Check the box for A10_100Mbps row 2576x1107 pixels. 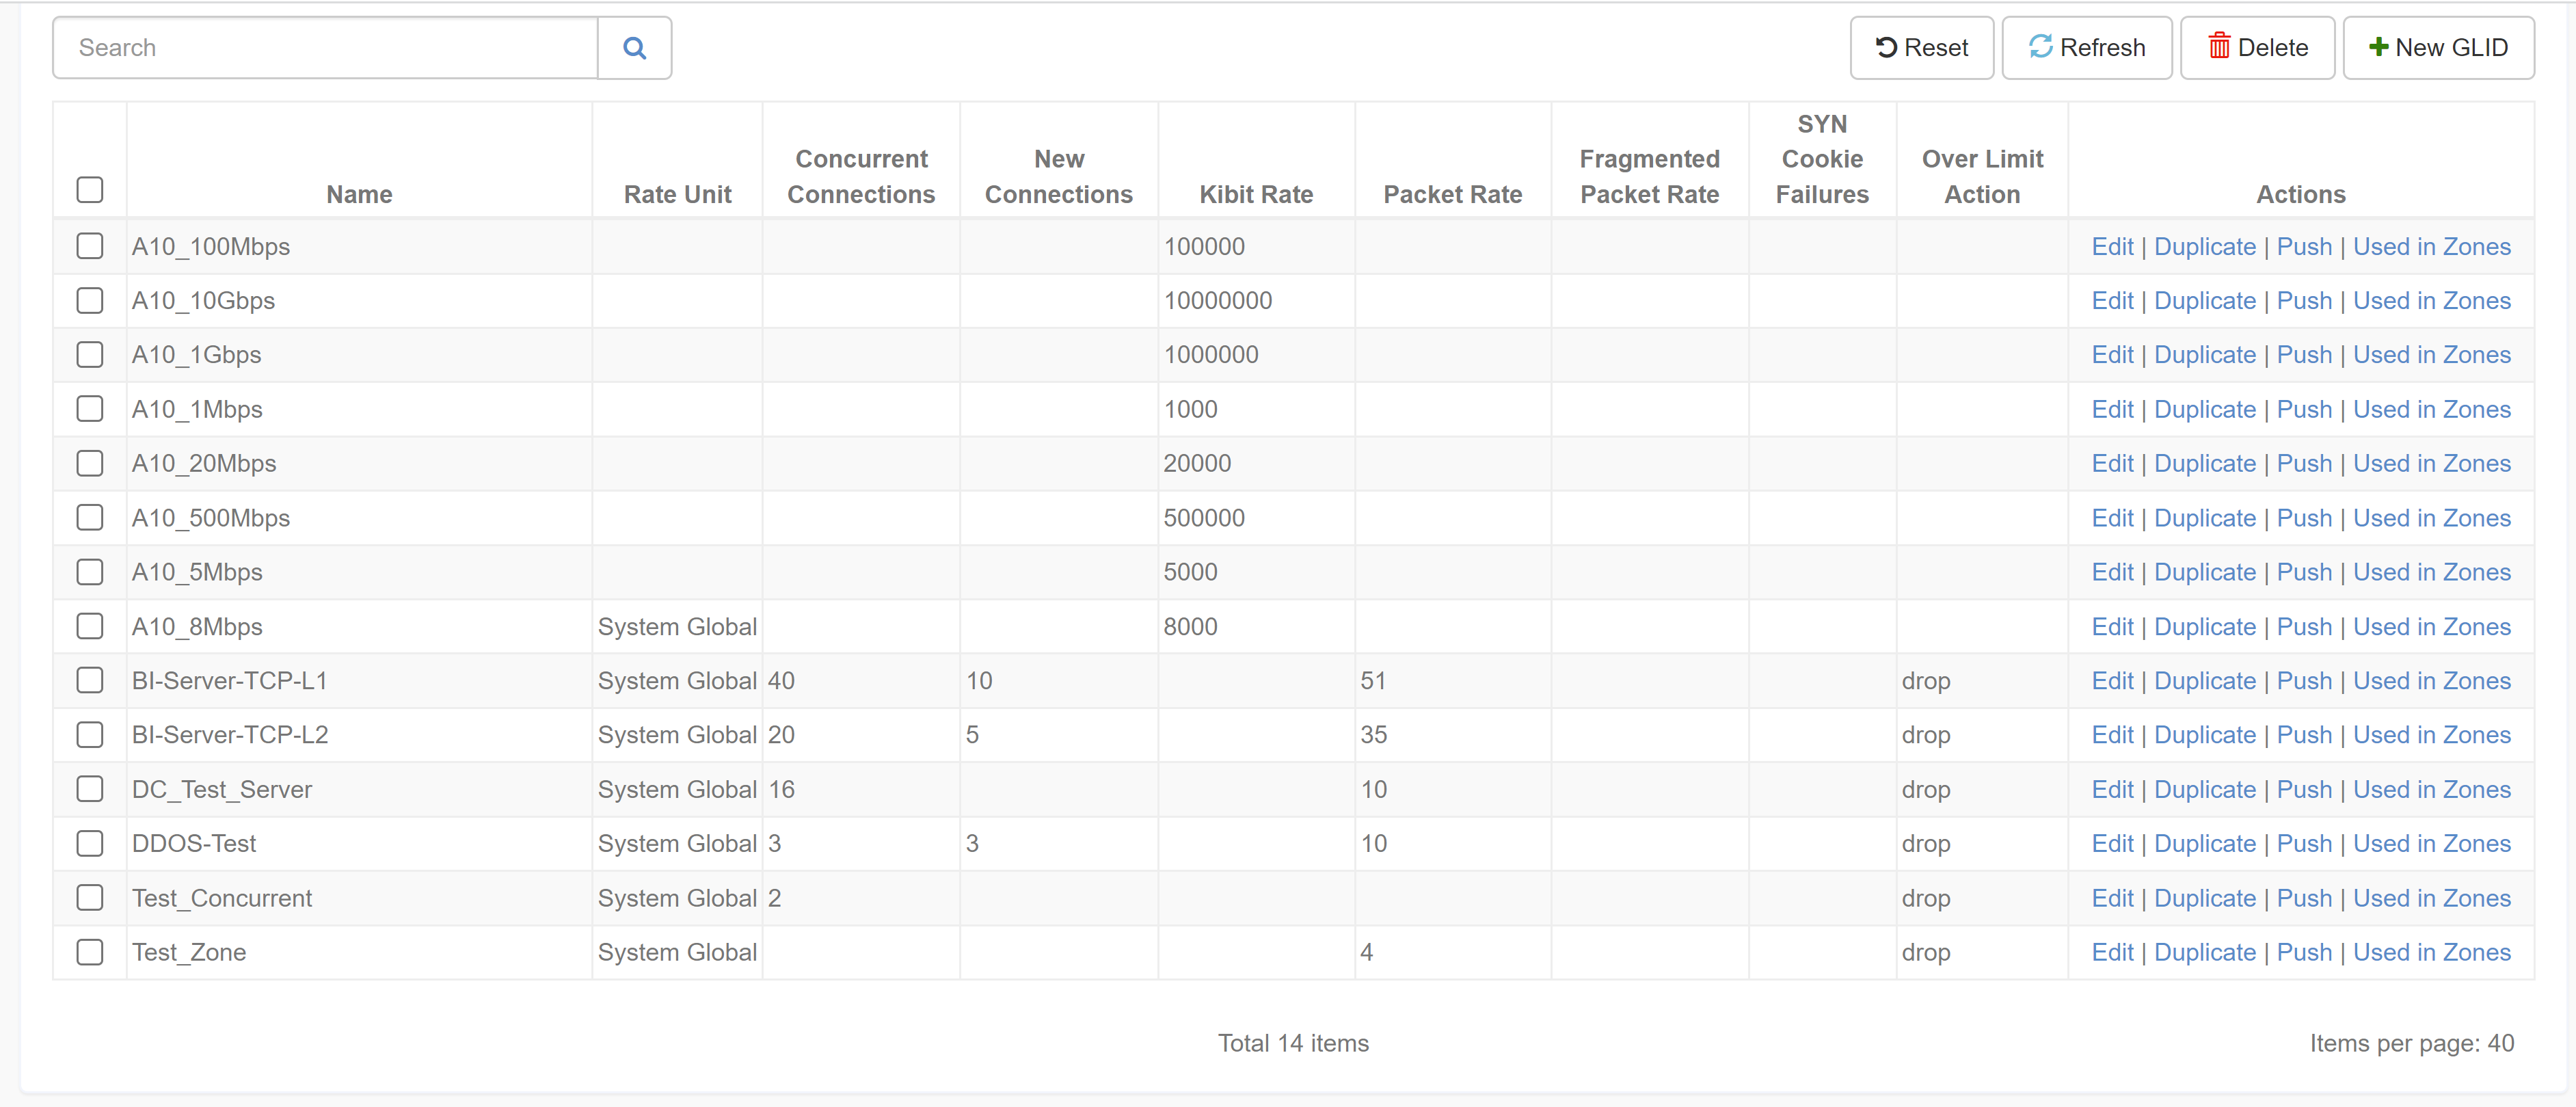pos(90,246)
